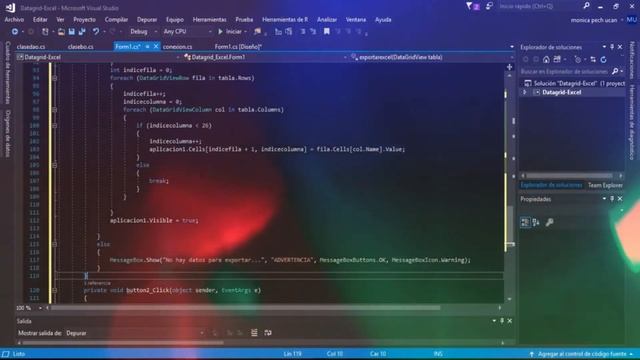Click the clear all output icon in Salida
This screenshot has width=640, height=360.
(254, 333)
